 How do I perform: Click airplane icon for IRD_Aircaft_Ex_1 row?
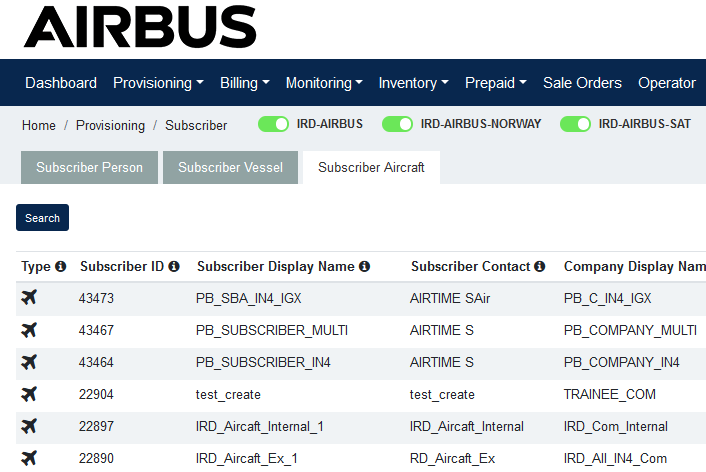click(29, 458)
